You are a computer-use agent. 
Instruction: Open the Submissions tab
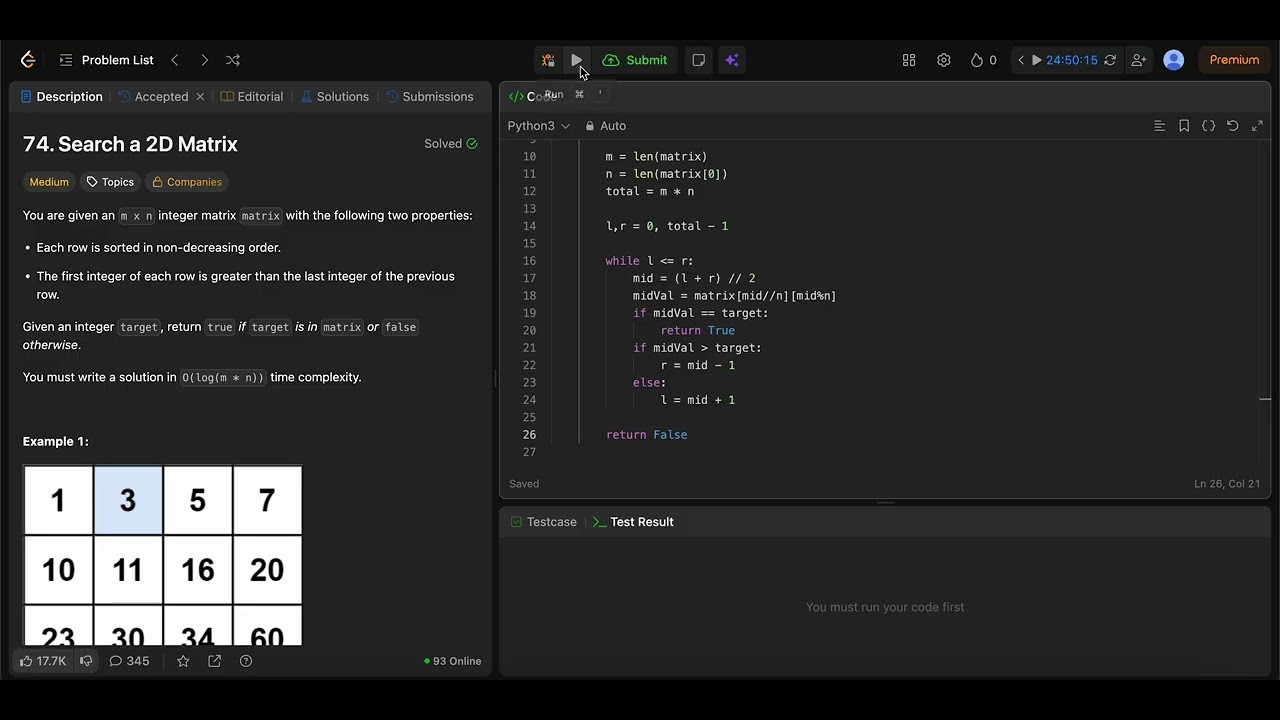(x=430, y=97)
